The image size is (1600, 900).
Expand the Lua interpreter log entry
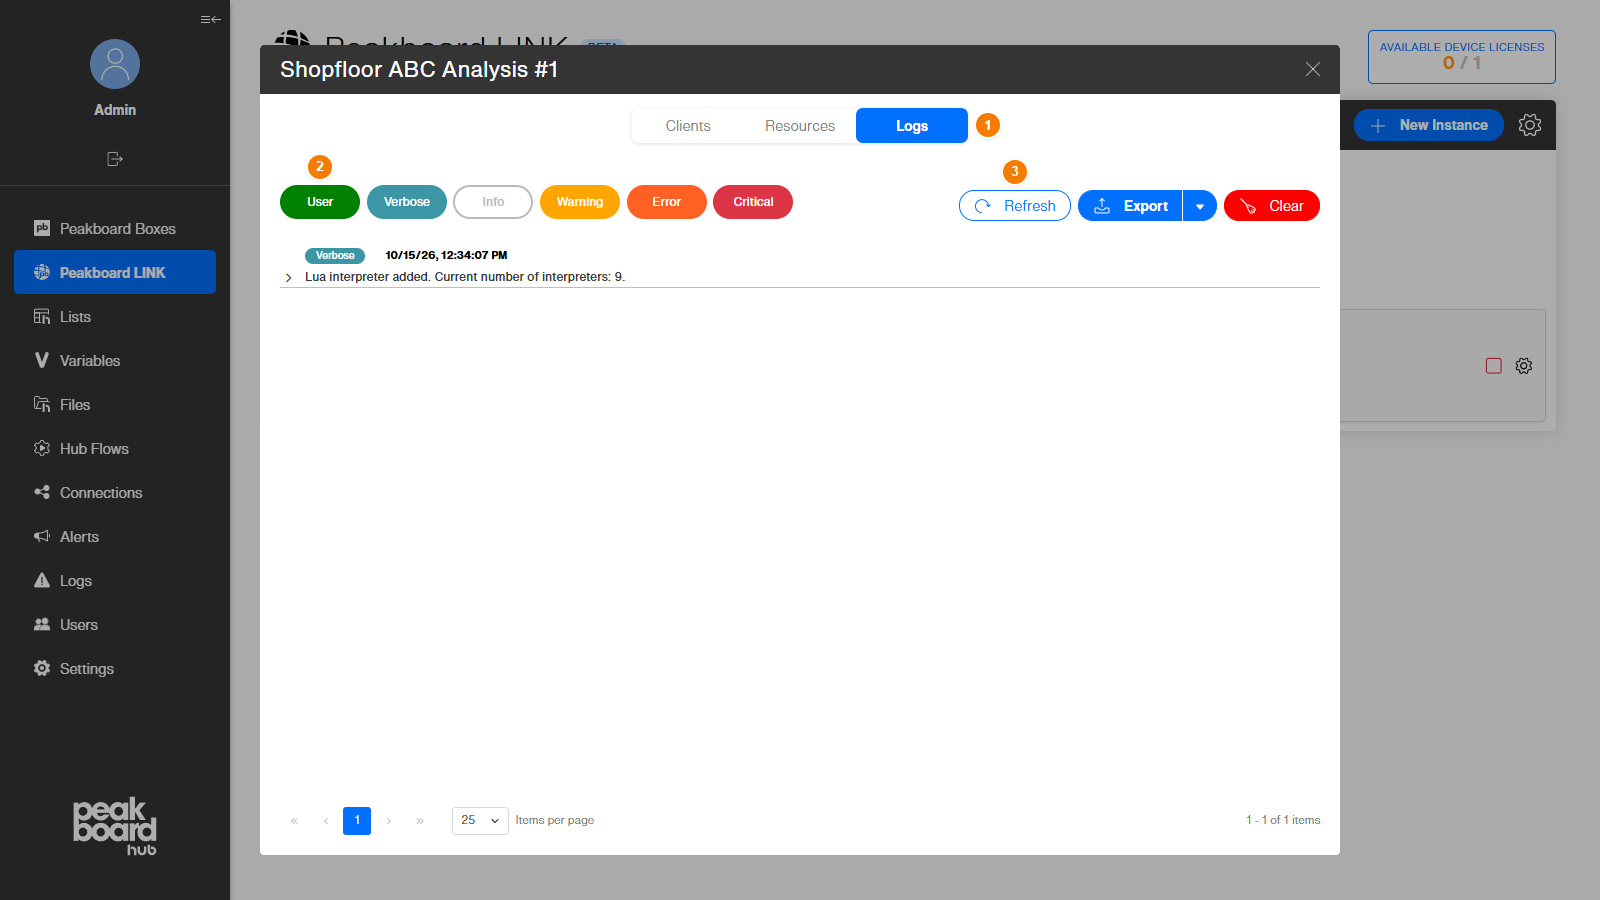point(289,277)
